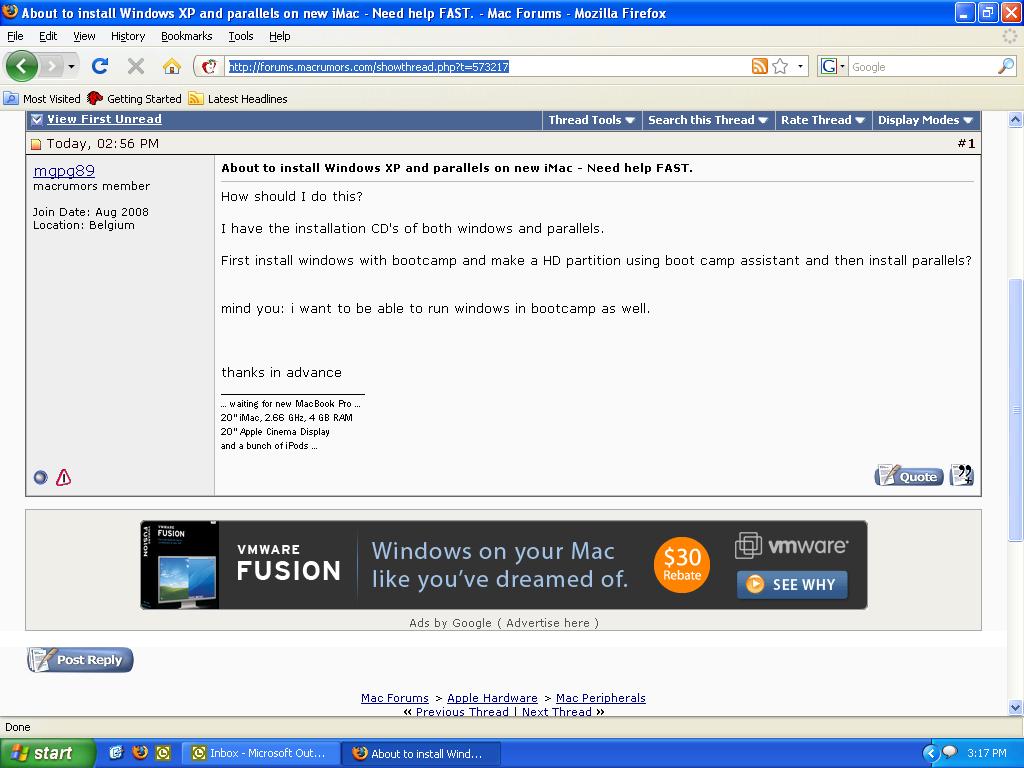The width and height of the screenshot is (1024, 768).
Task: Click the scrollbar up arrow
Action: (x=1016, y=120)
